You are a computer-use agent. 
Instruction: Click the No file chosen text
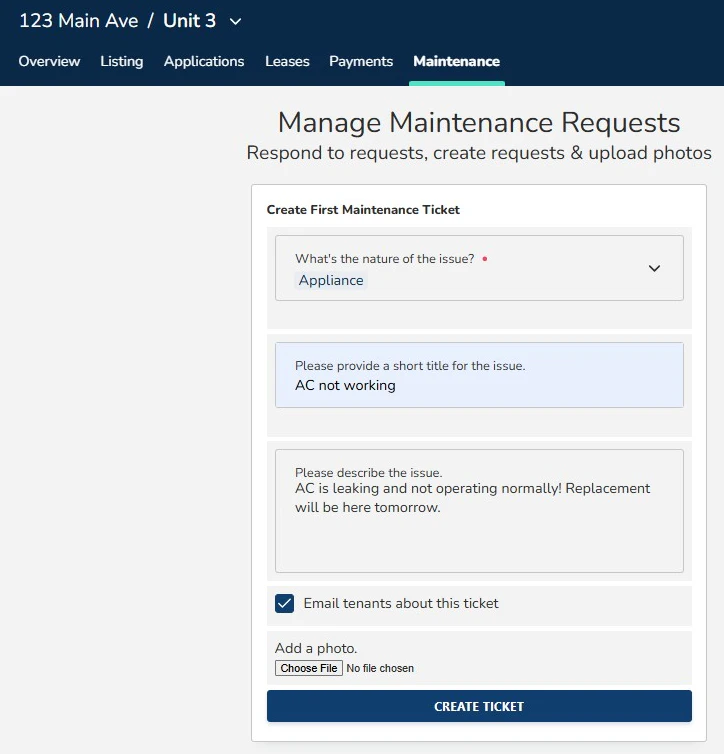point(380,668)
